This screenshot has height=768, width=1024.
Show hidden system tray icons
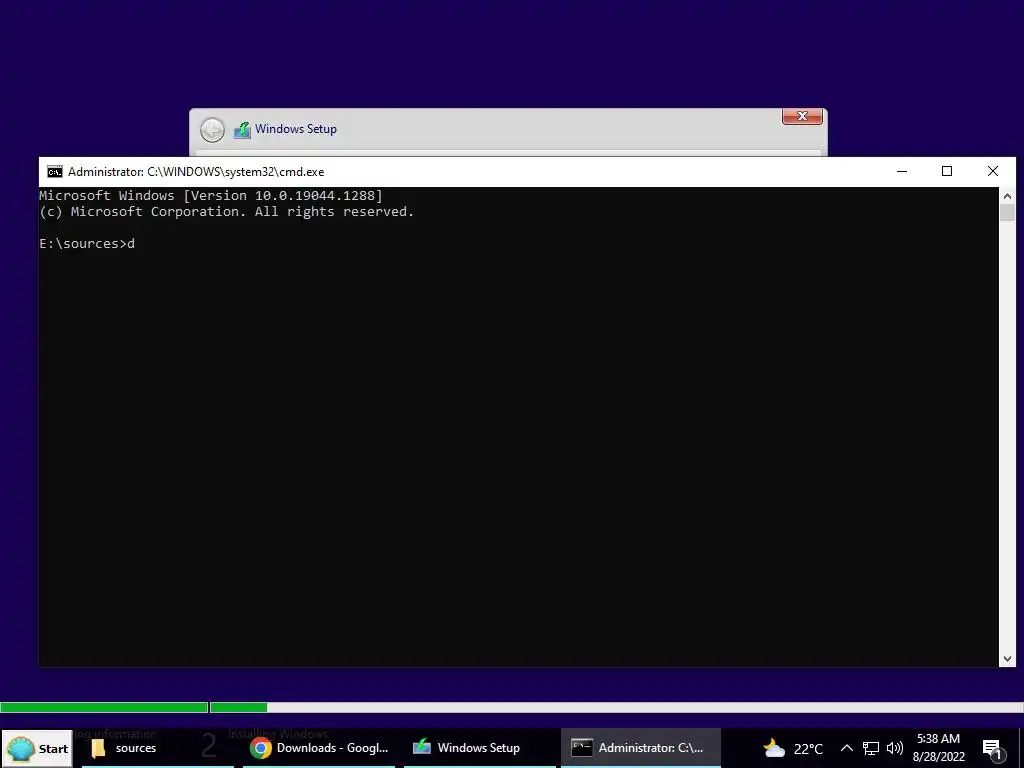tap(846, 748)
